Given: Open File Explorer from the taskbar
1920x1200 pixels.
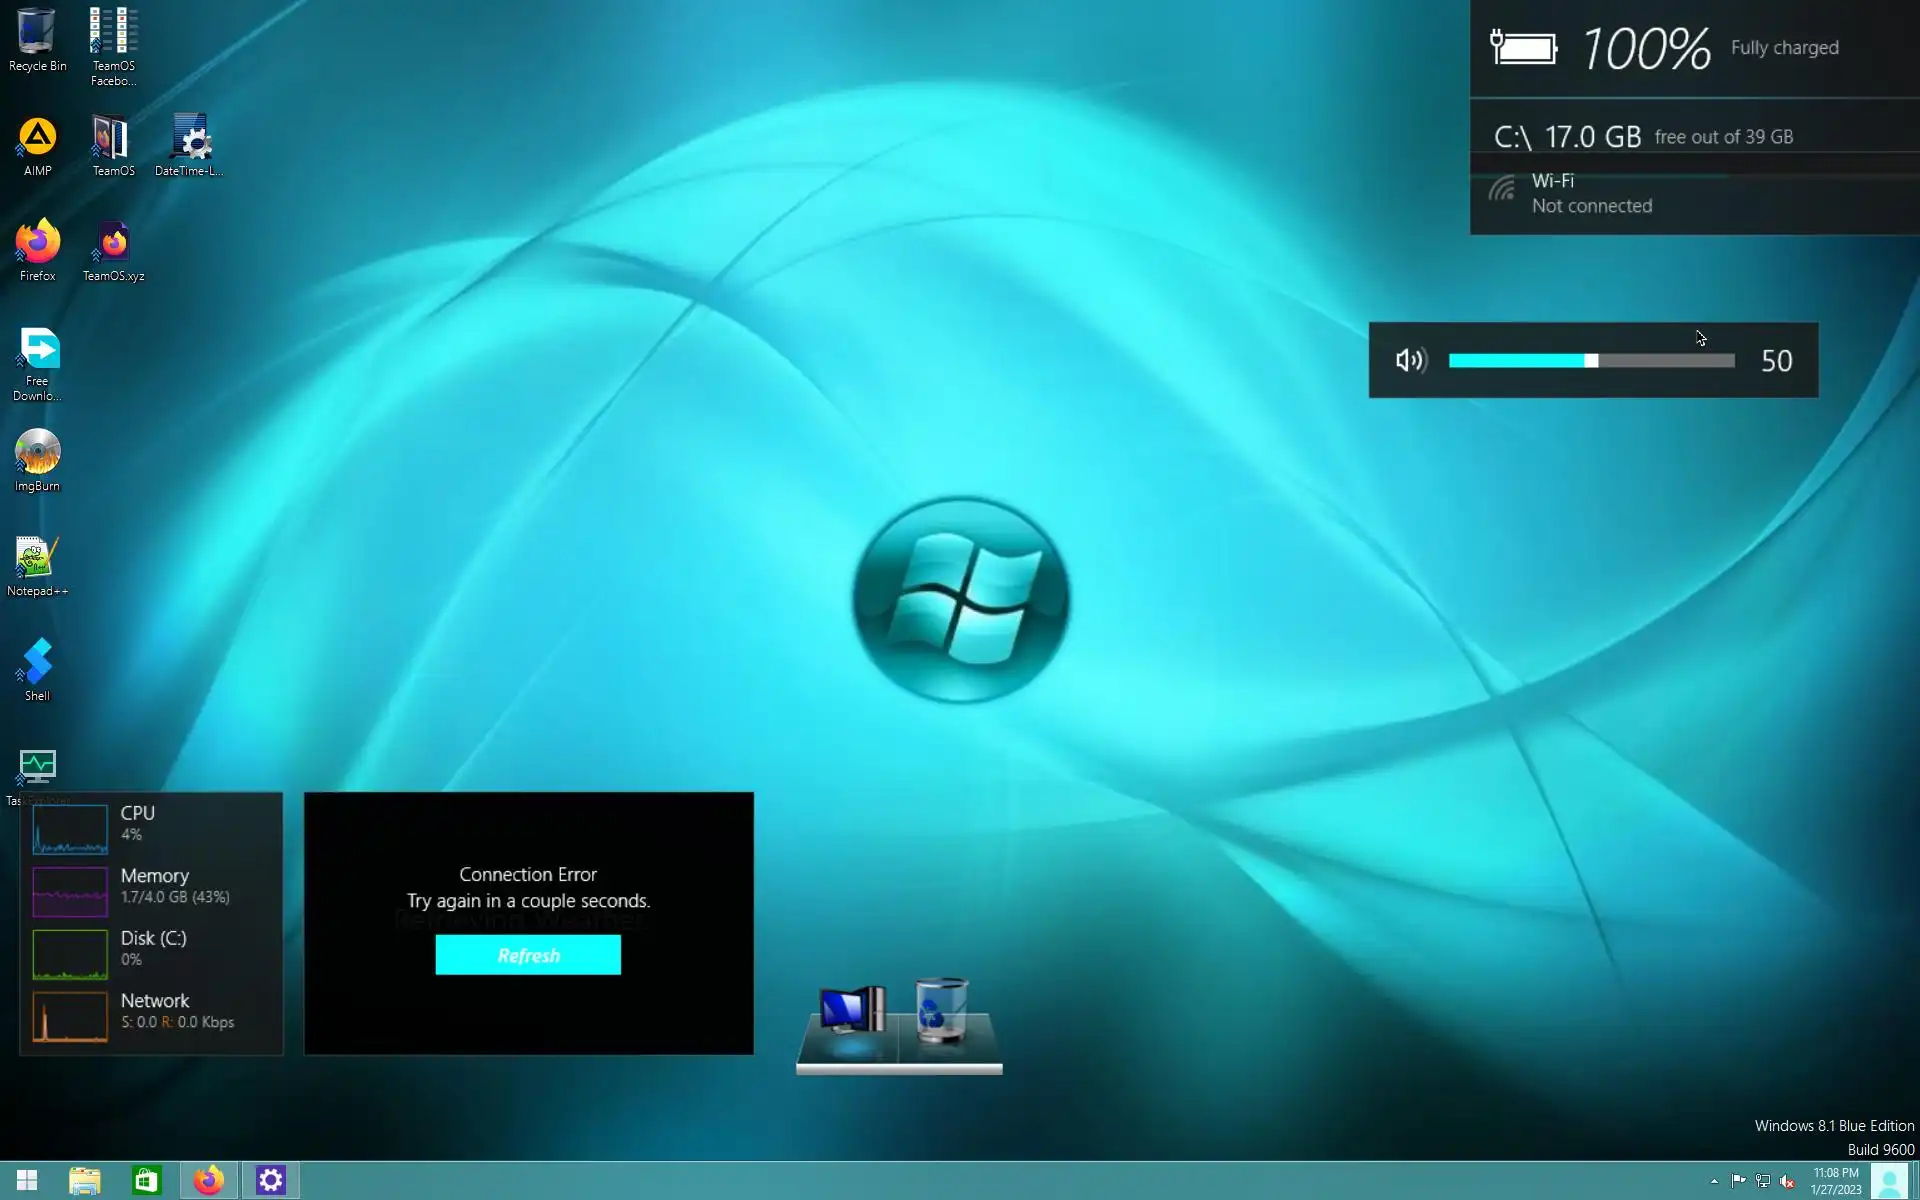Looking at the screenshot, I should click(85, 1181).
